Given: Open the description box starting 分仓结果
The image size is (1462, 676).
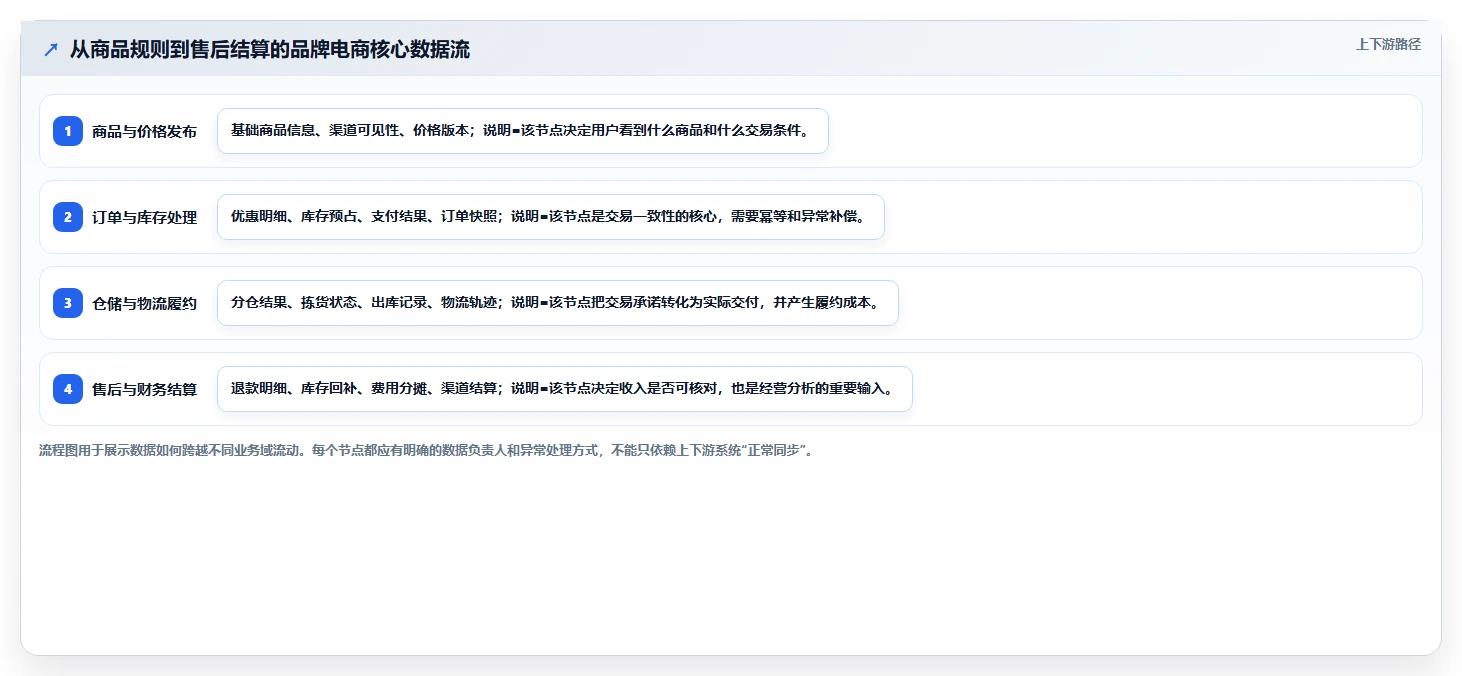Looking at the screenshot, I should (x=558, y=303).
